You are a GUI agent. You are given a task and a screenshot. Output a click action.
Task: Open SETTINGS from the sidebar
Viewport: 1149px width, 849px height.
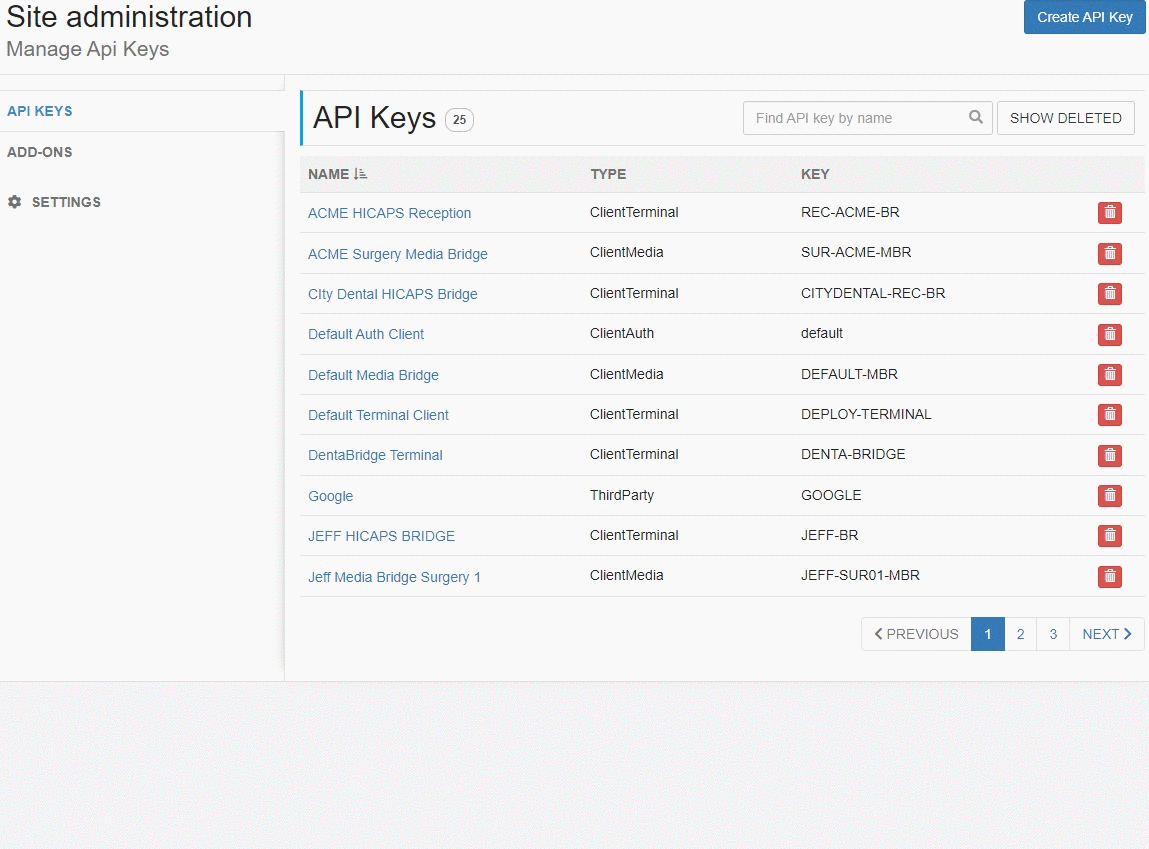click(66, 202)
